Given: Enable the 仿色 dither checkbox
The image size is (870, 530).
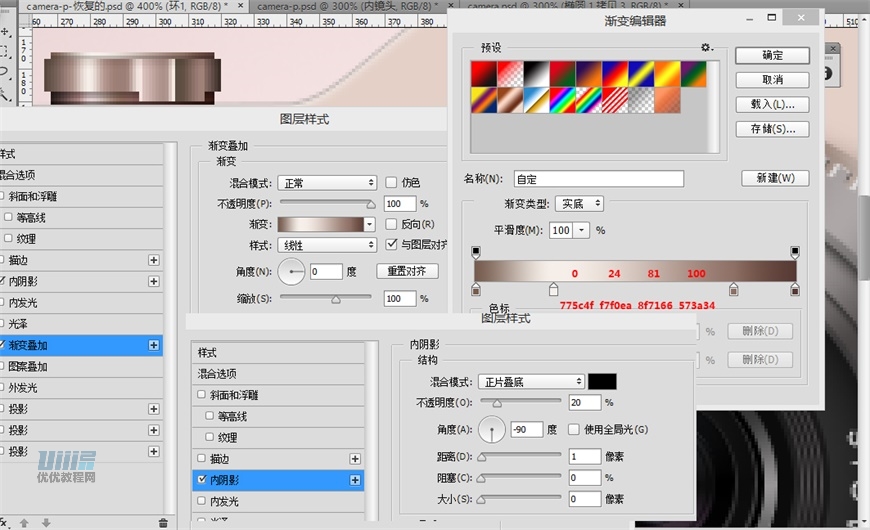Looking at the screenshot, I should click(x=391, y=182).
